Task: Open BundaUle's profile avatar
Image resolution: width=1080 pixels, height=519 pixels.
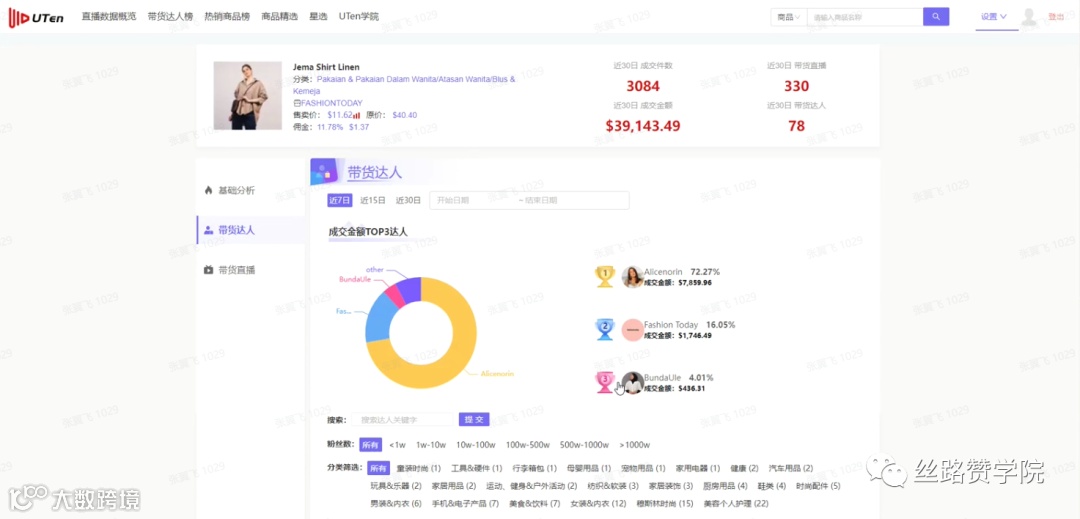Action: [x=632, y=383]
